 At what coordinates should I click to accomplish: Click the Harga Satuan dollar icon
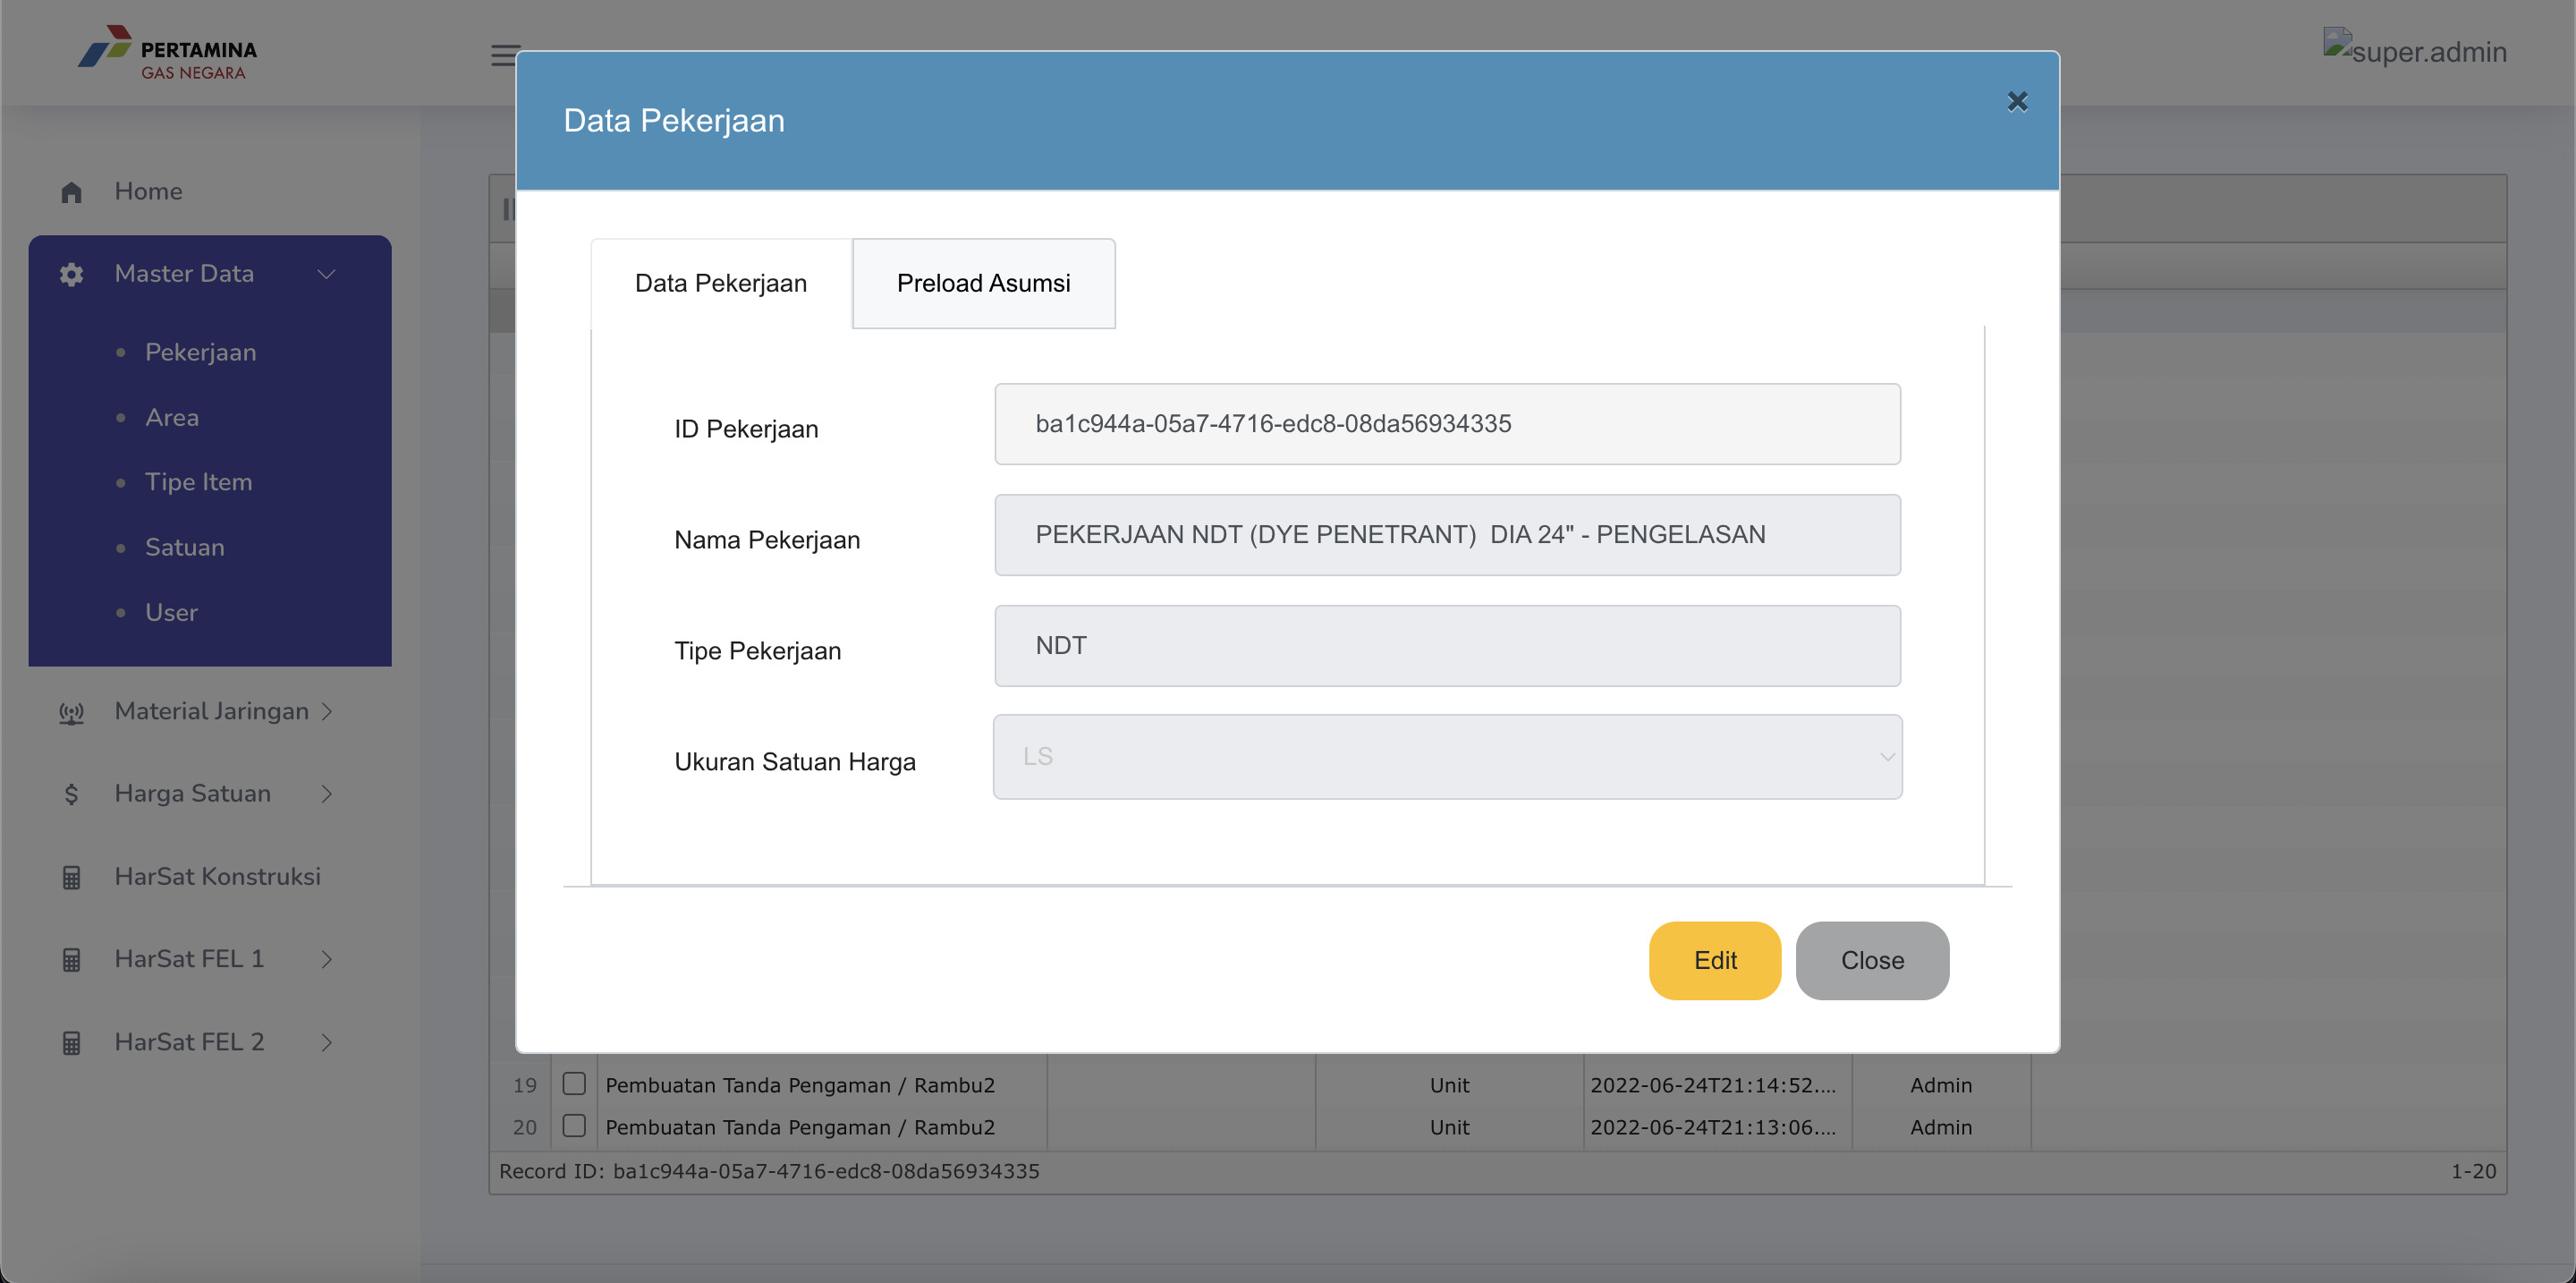coord(71,794)
